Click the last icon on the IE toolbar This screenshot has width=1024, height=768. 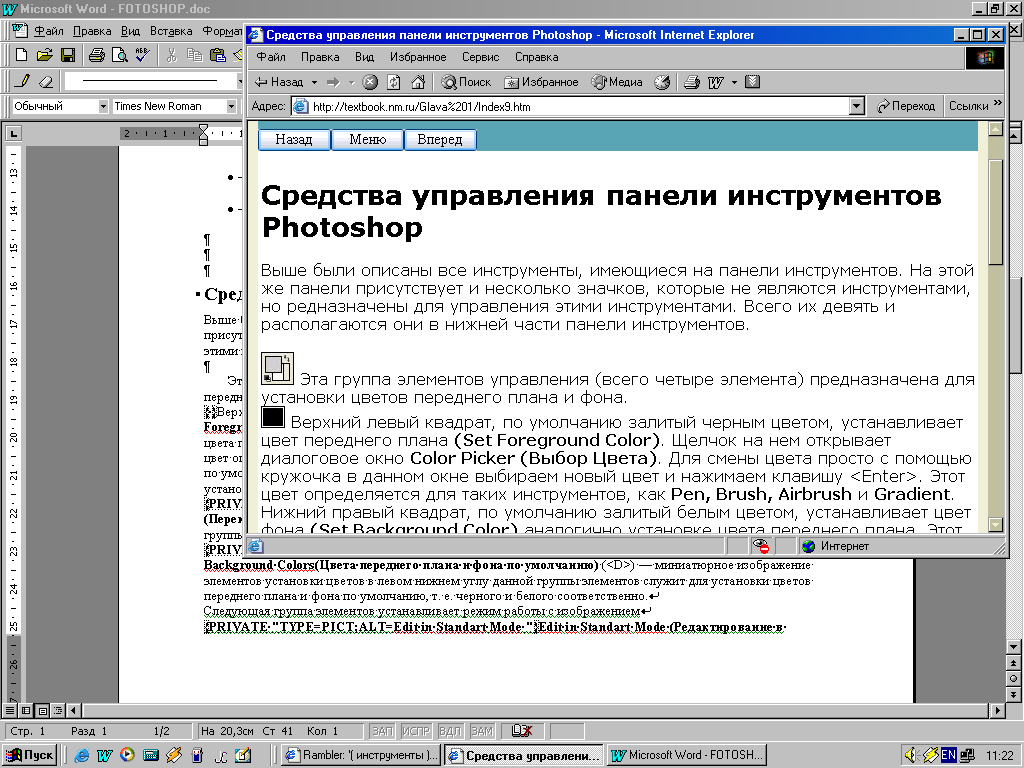(753, 82)
